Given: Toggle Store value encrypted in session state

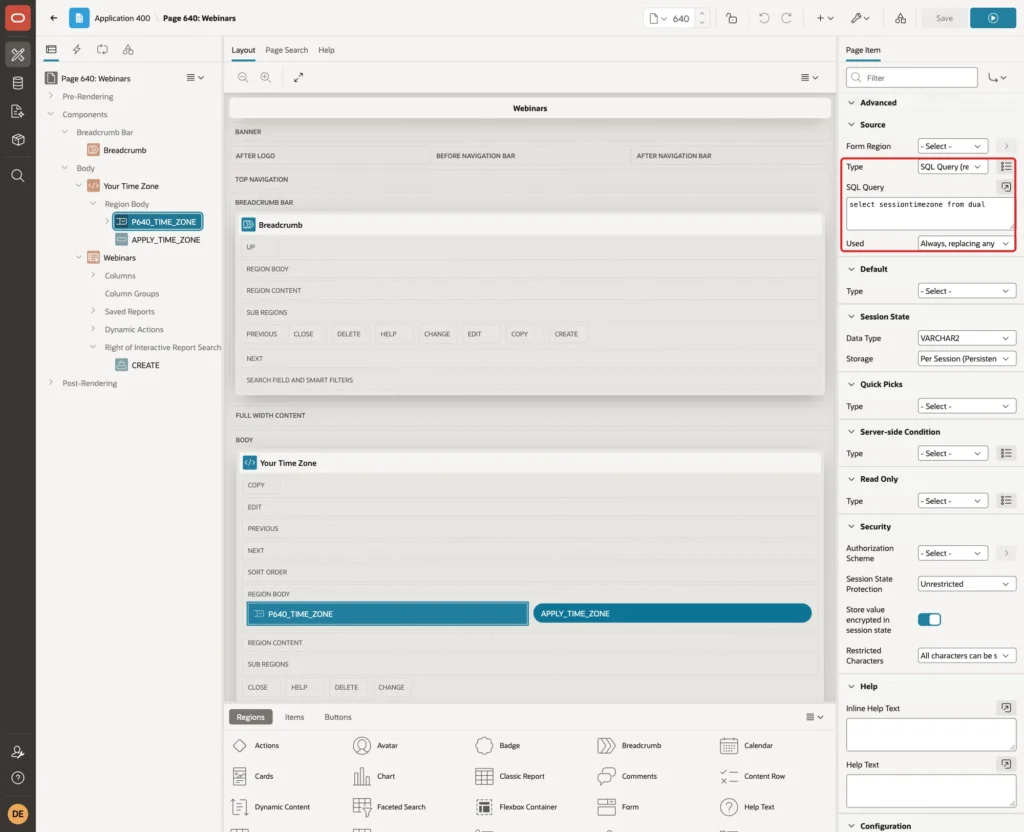Looking at the screenshot, I should (x=929, y=619).
